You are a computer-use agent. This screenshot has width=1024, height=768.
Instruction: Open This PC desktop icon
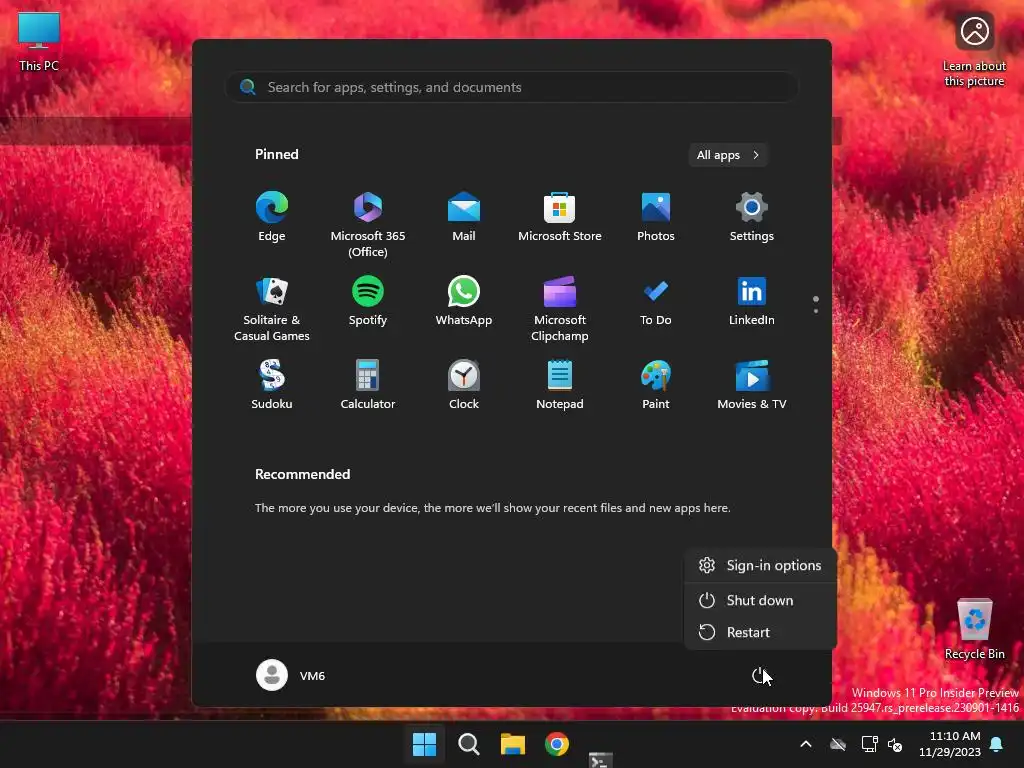(39, 41)
